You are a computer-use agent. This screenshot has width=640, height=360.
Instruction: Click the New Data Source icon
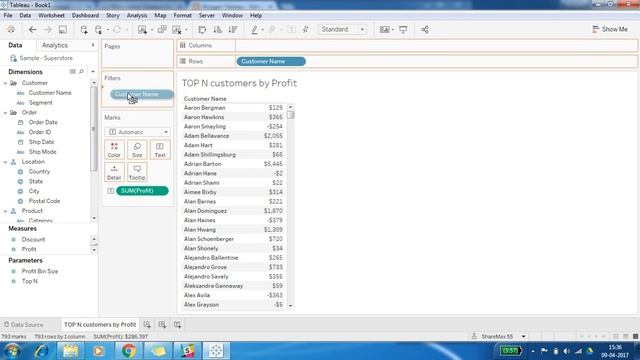tap(84, 29)
